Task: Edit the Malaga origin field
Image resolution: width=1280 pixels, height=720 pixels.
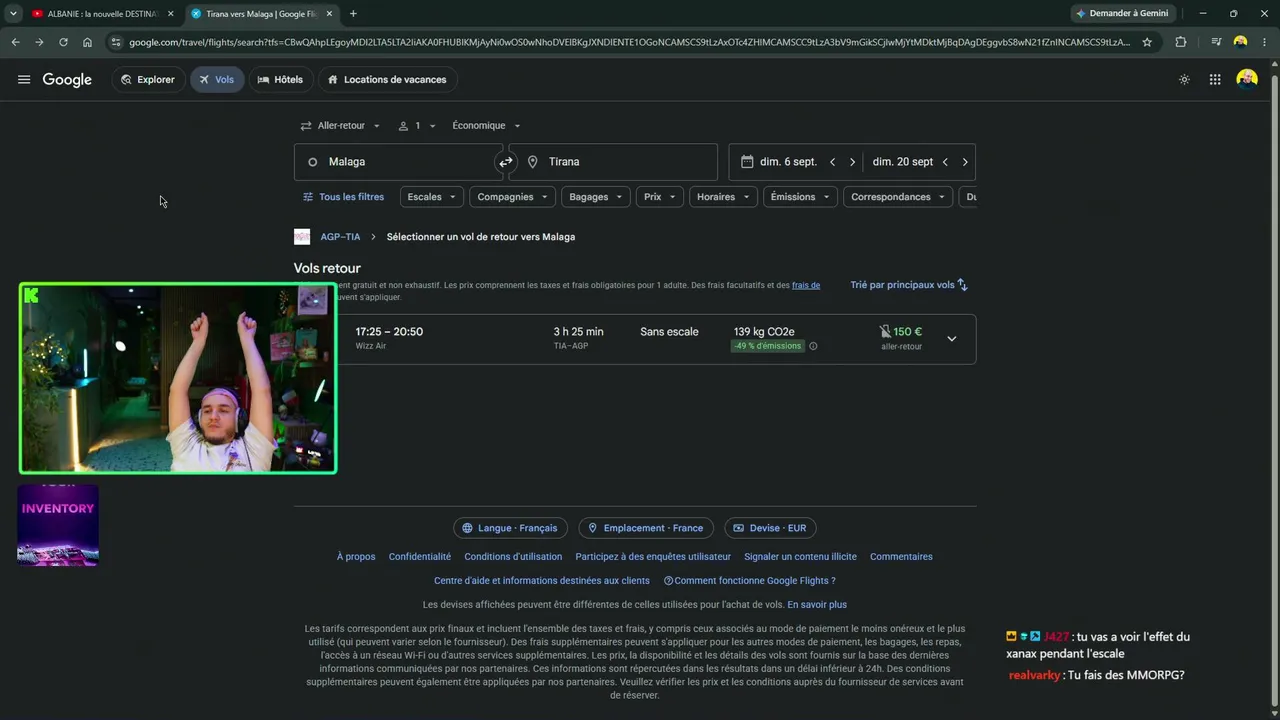Action: [x=398, y=162]
